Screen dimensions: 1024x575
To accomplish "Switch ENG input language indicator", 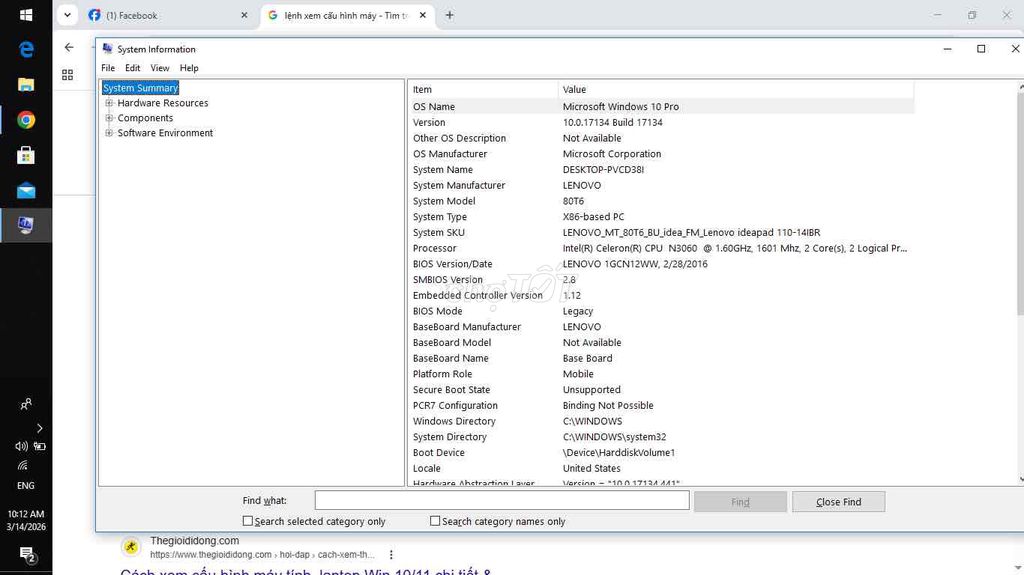I will (25, 485).
